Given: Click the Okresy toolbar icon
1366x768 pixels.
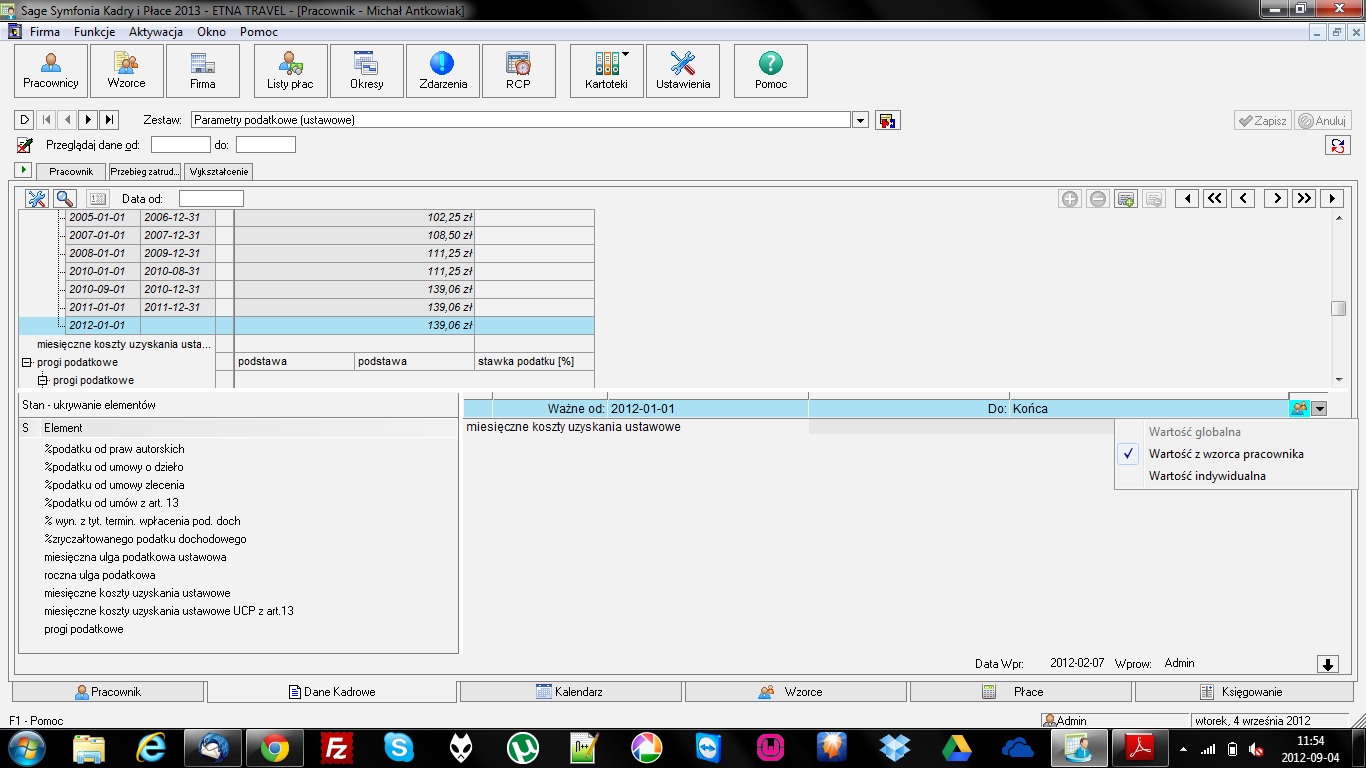Looking at the screenshot, I should point(366,71).
